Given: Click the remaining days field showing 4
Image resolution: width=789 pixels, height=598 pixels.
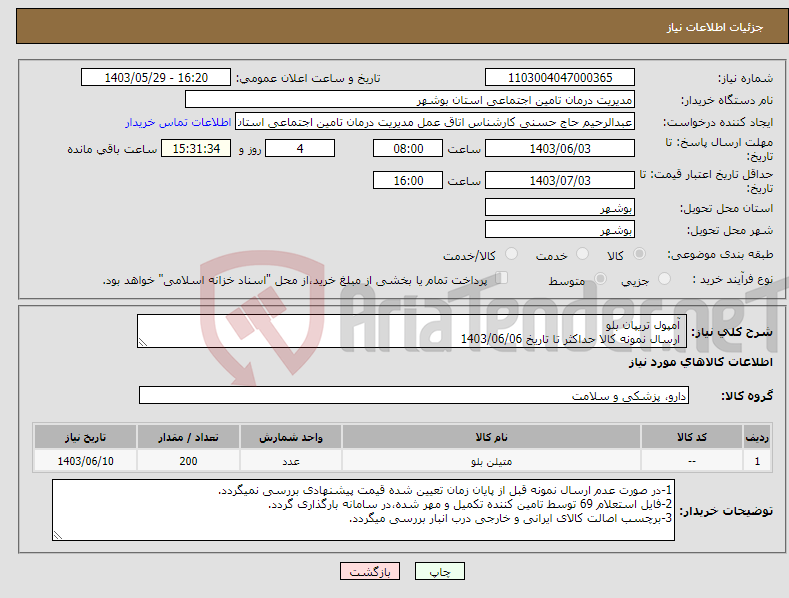Looking at the screenshot, I should coord(300,148).
